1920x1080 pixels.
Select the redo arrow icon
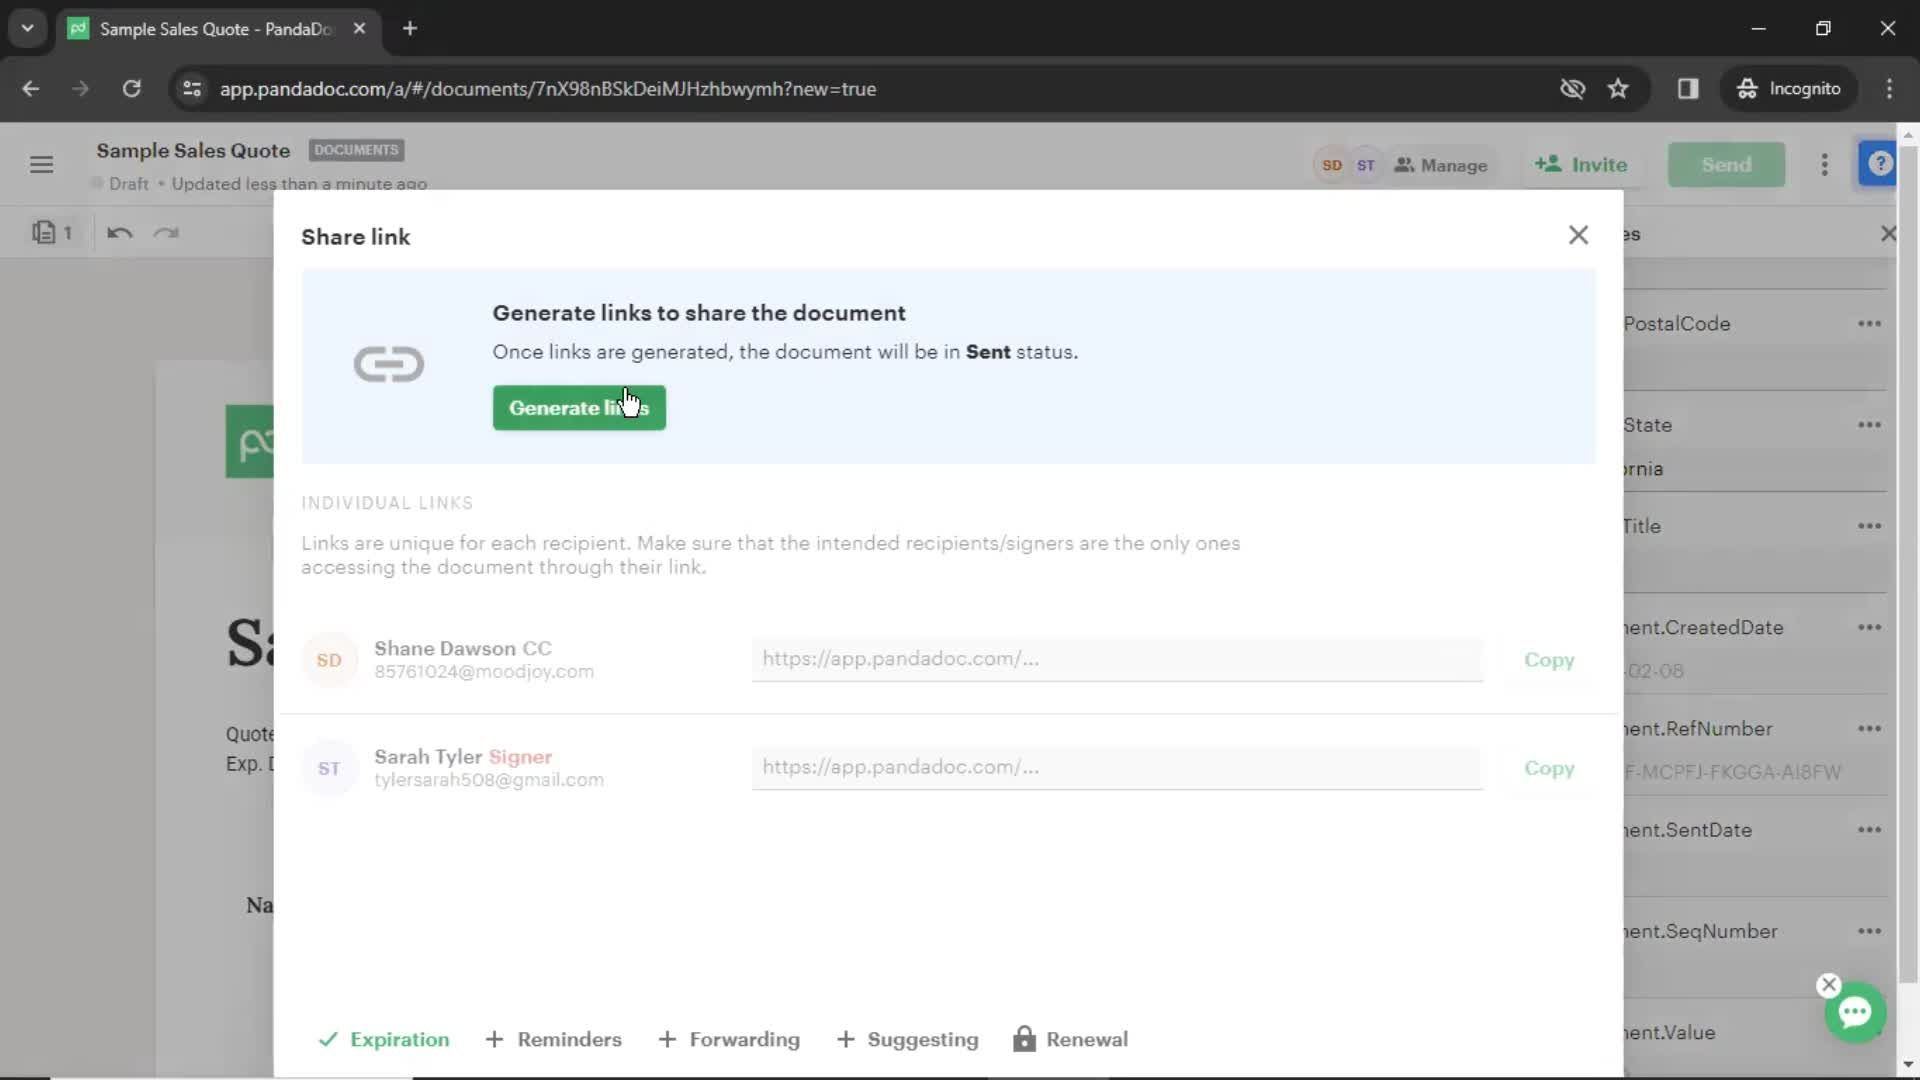tap(166, 232)
